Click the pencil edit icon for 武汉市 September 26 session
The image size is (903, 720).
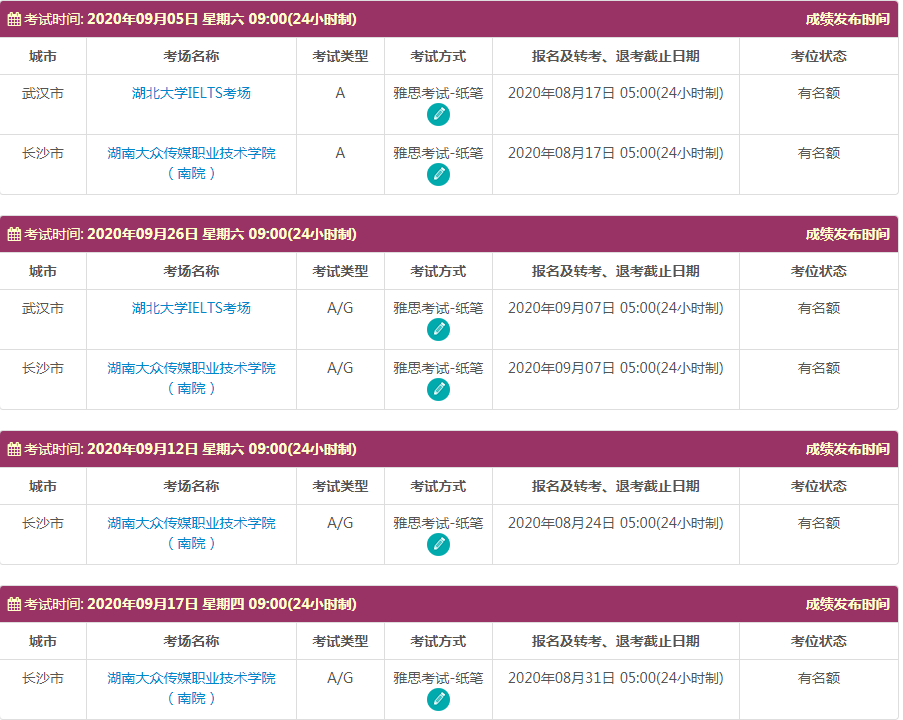click(x=438, y=327)
